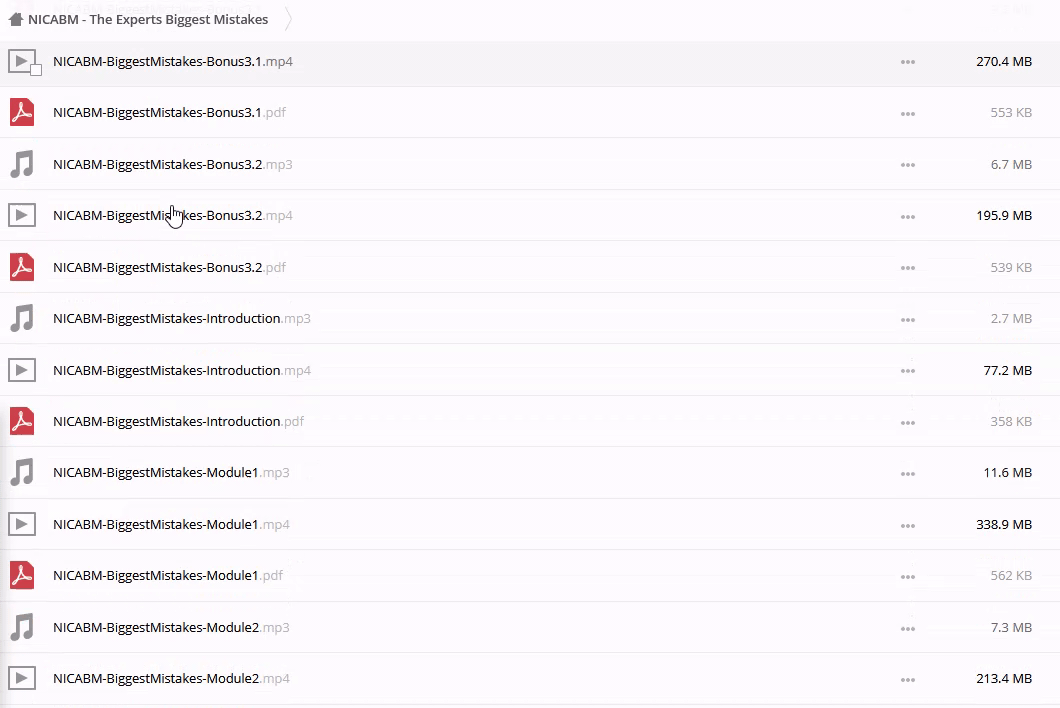This screenshot has height=708, width=1060.
Task: Show the ellipsis menu for Bonus3.2.pdf
Action: (x=907, y=268)
